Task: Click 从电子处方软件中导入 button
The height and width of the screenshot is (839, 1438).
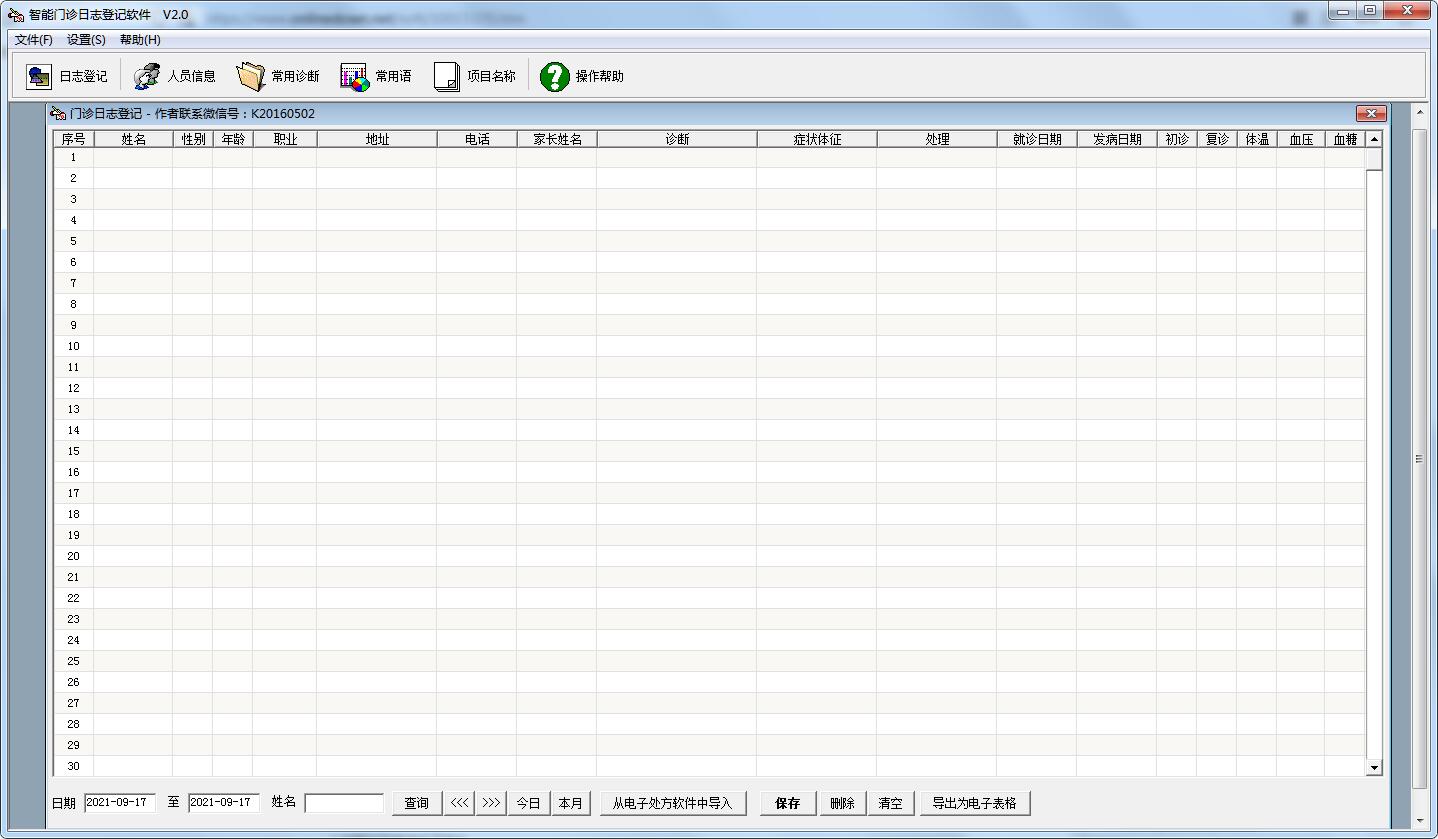Action: coord(673,803)
